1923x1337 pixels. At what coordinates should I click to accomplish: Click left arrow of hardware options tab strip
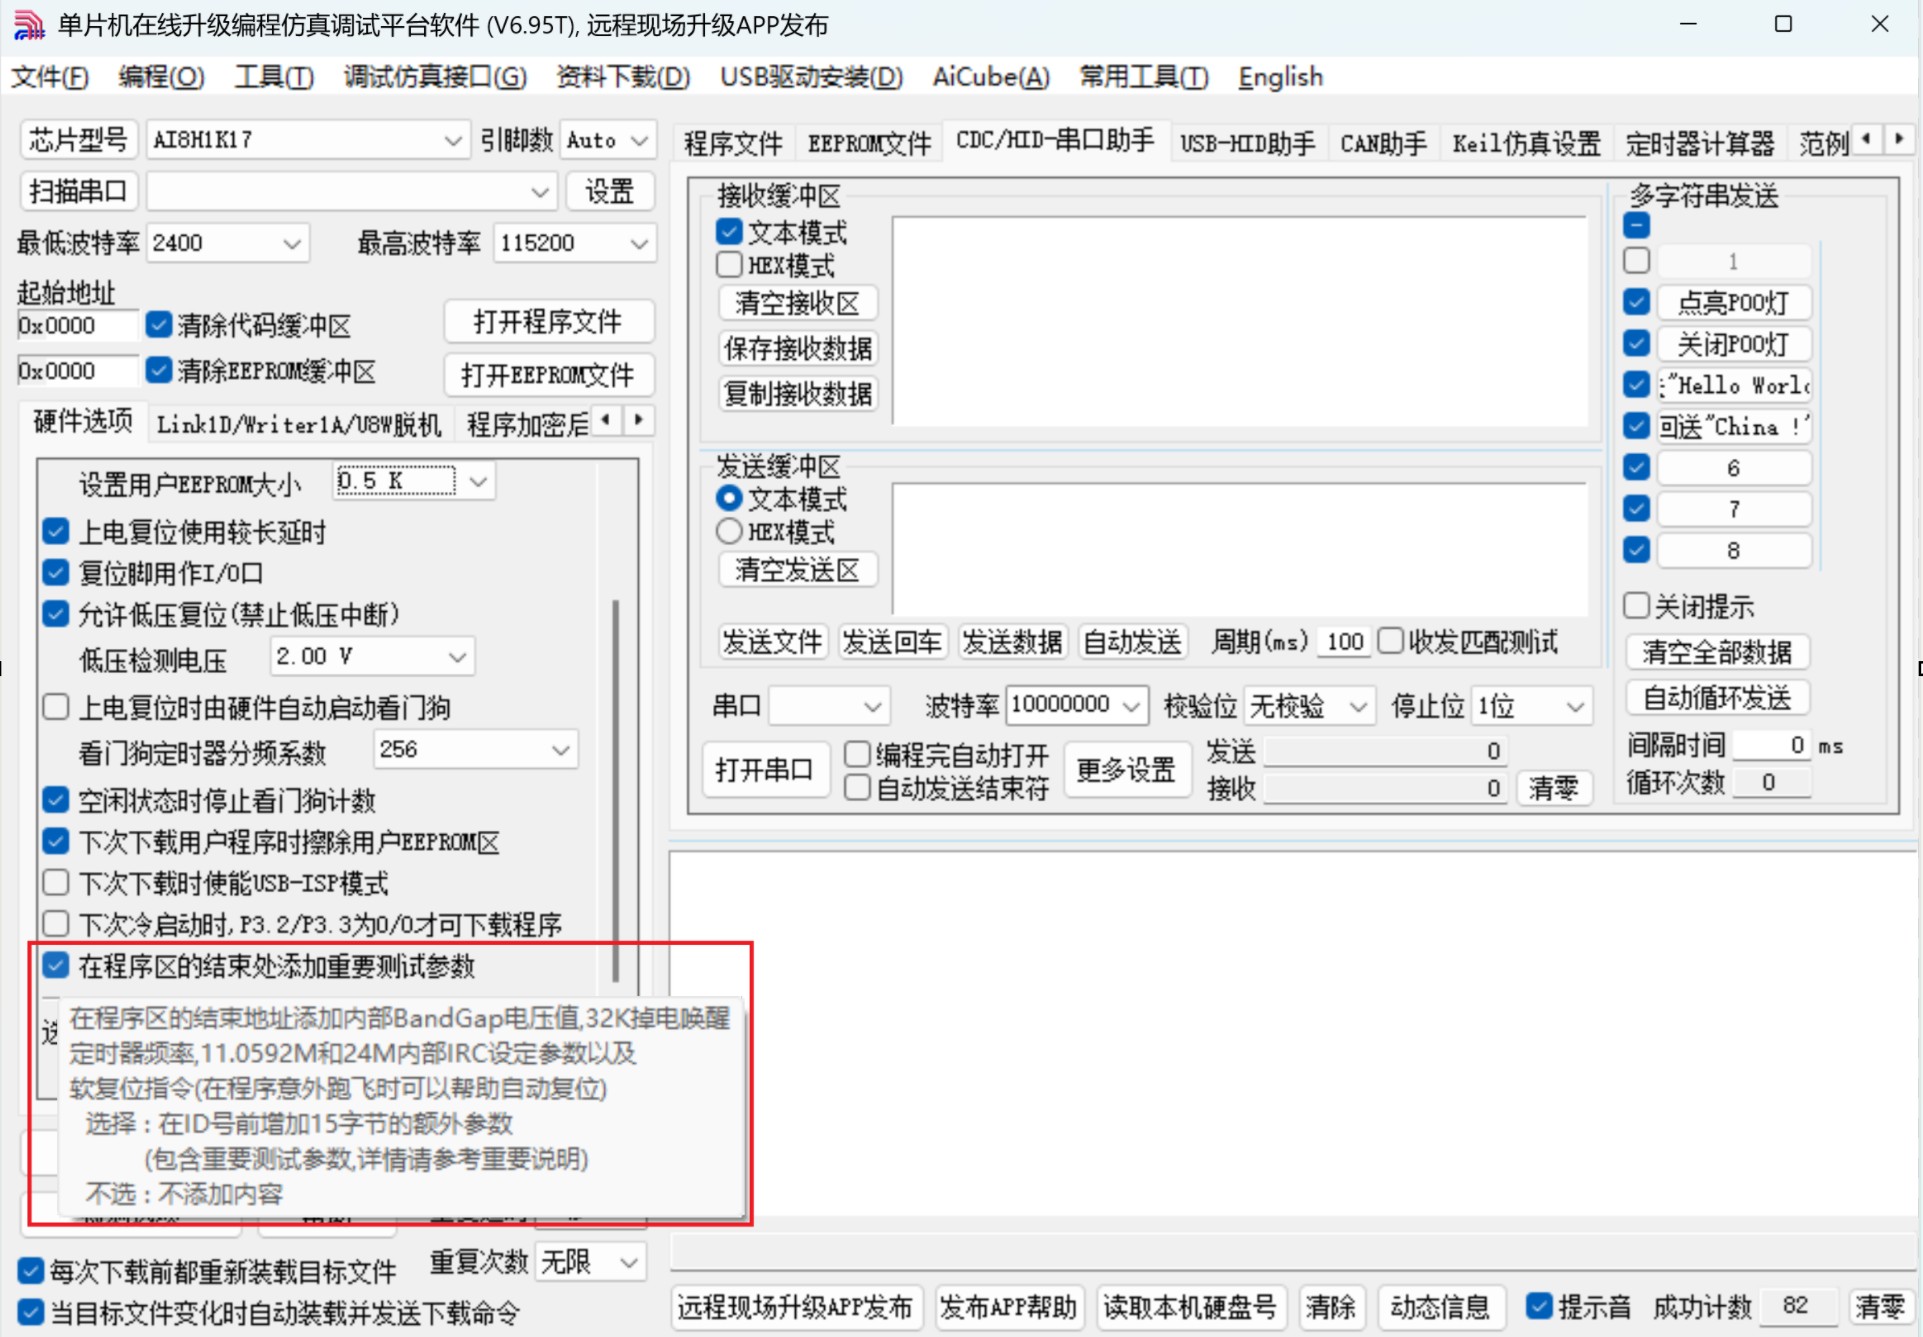(x=606, y=421)
